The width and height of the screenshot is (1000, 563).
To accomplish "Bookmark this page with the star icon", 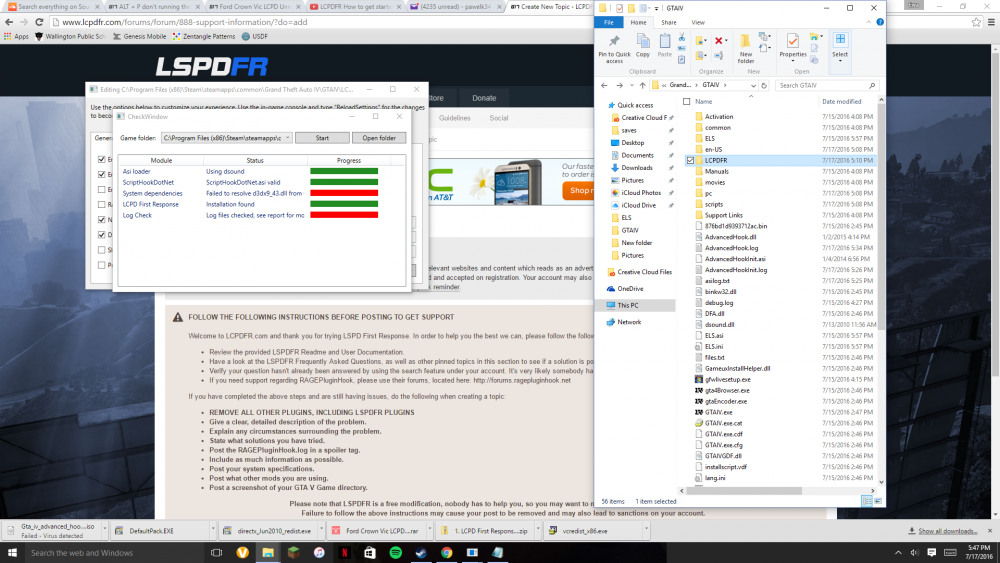I will (976, 22).
